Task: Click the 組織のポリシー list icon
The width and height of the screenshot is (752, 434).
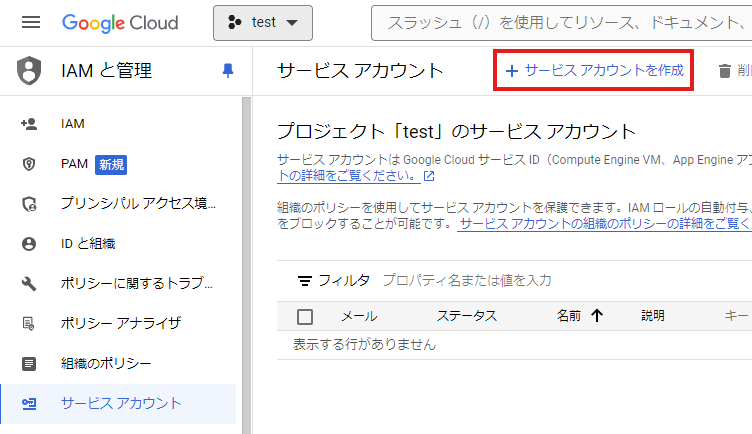Action: [29, 364]
